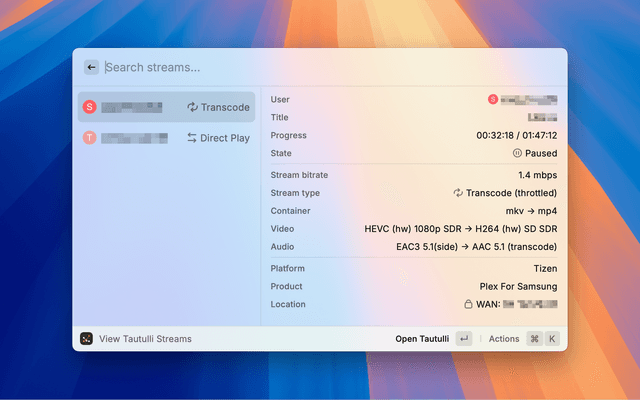640x400 pixels.
Task: Select the Direct Play stream list item
Action: 166,138
